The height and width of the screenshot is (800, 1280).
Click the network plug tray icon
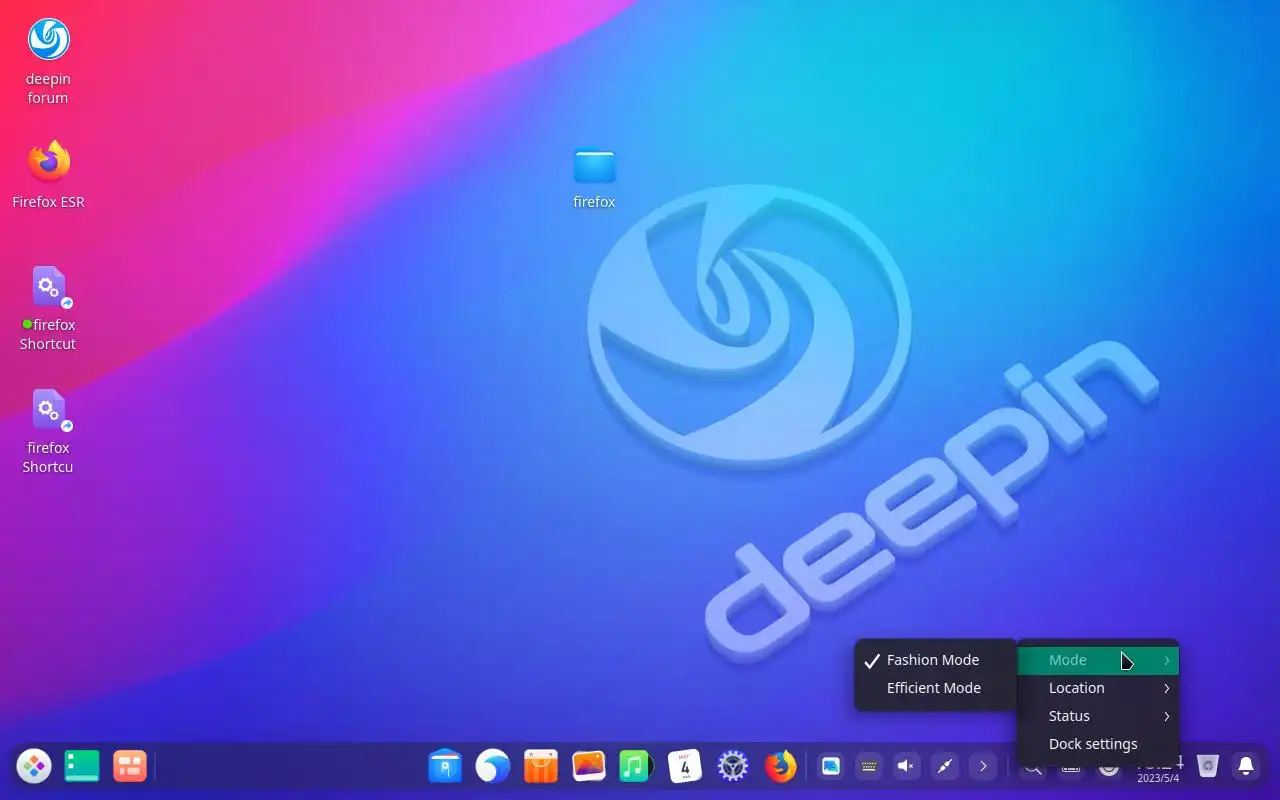pyautogui.click(x=945, y=767)
